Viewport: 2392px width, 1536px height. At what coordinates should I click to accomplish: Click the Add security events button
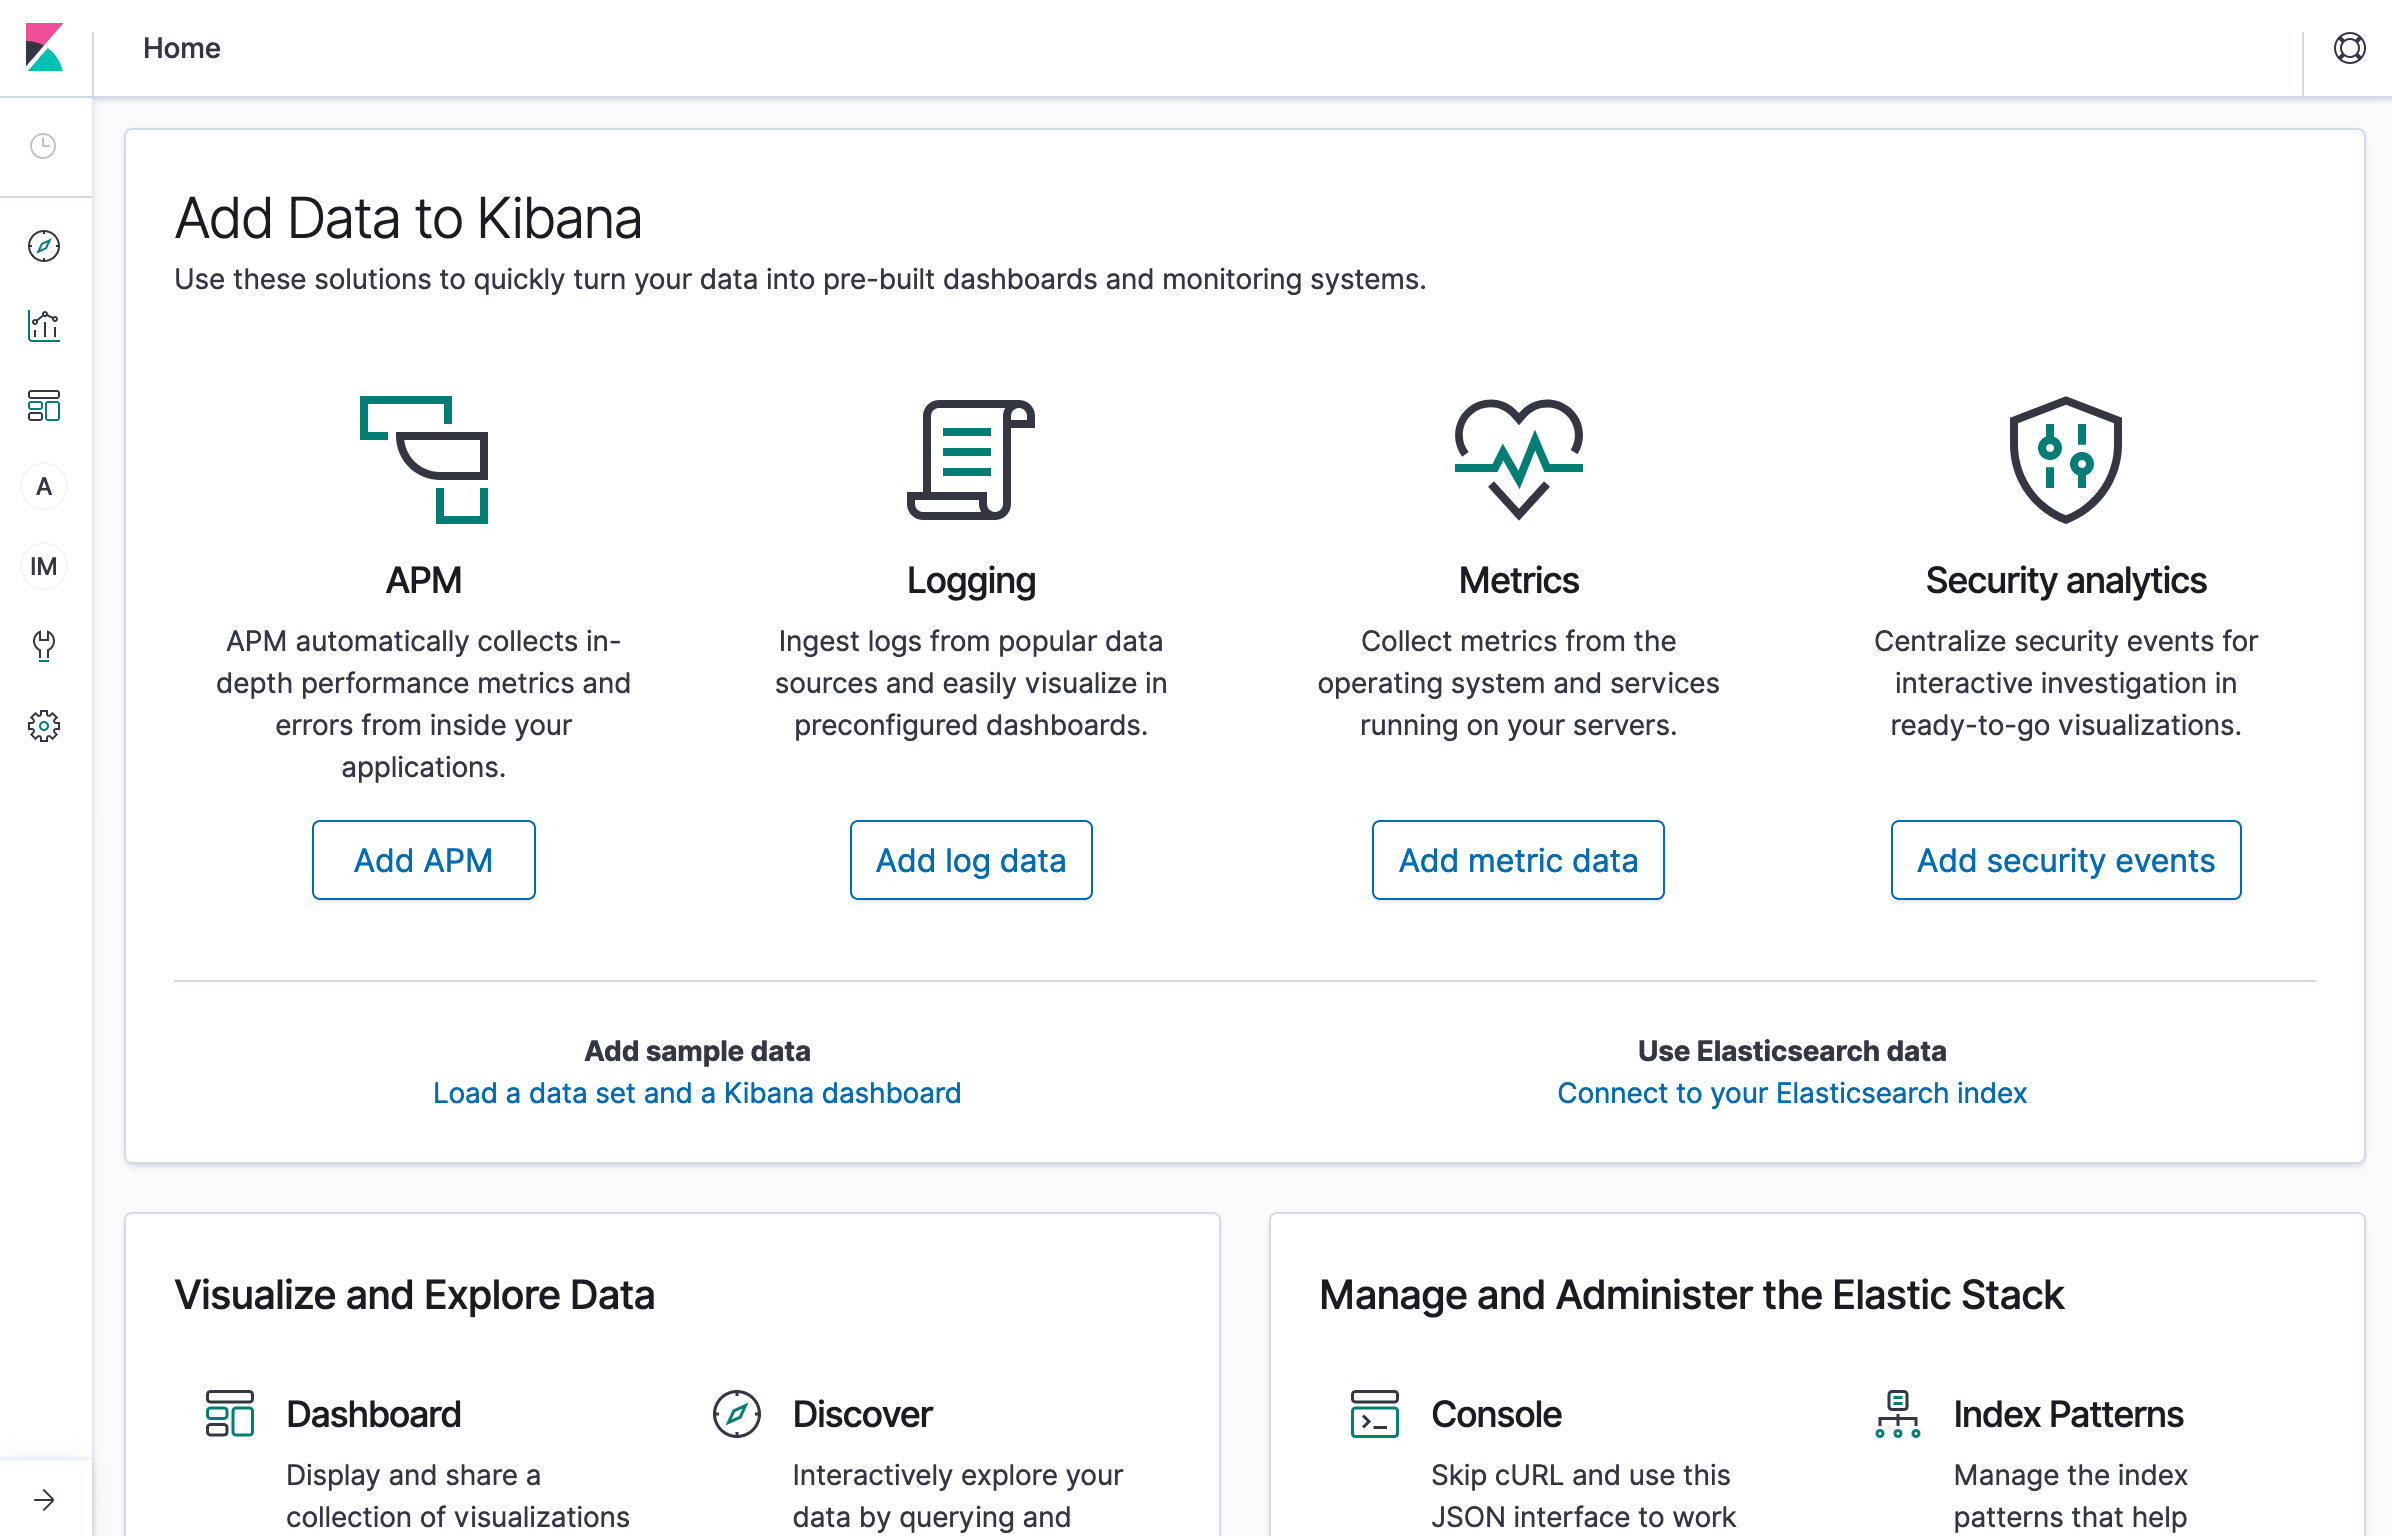2066,860
